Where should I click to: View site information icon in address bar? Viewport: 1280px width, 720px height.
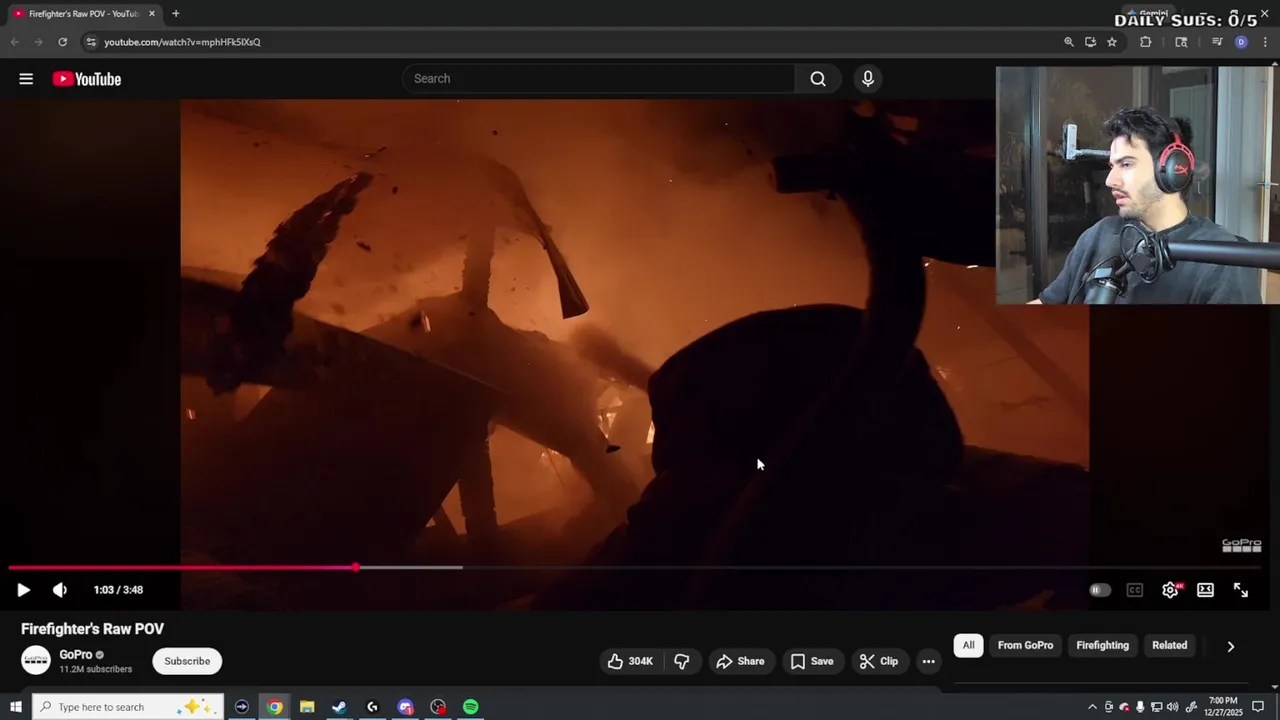[x=91, y=42]
